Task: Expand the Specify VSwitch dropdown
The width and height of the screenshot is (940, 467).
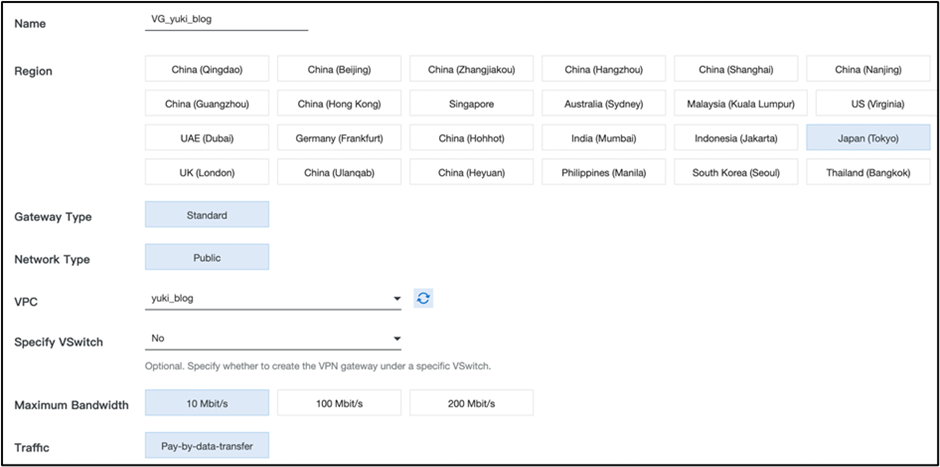Action: click(273, 339)
